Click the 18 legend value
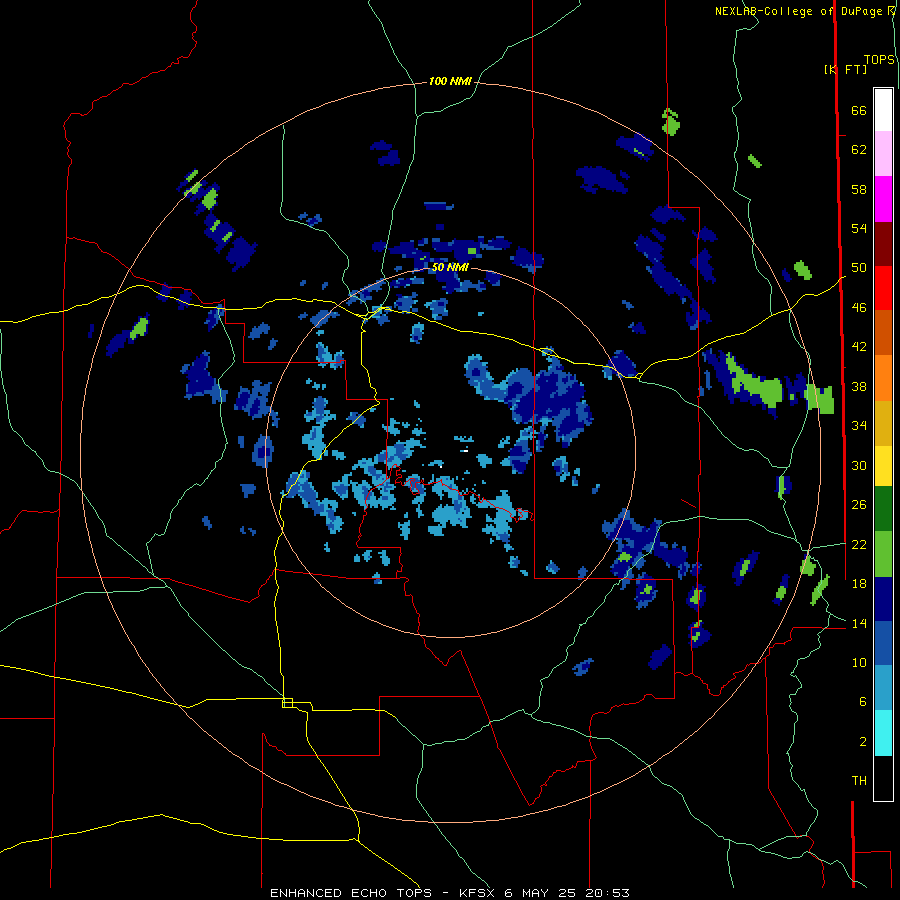Viewport: 900px width, 900px height. [x=859, y=584]
